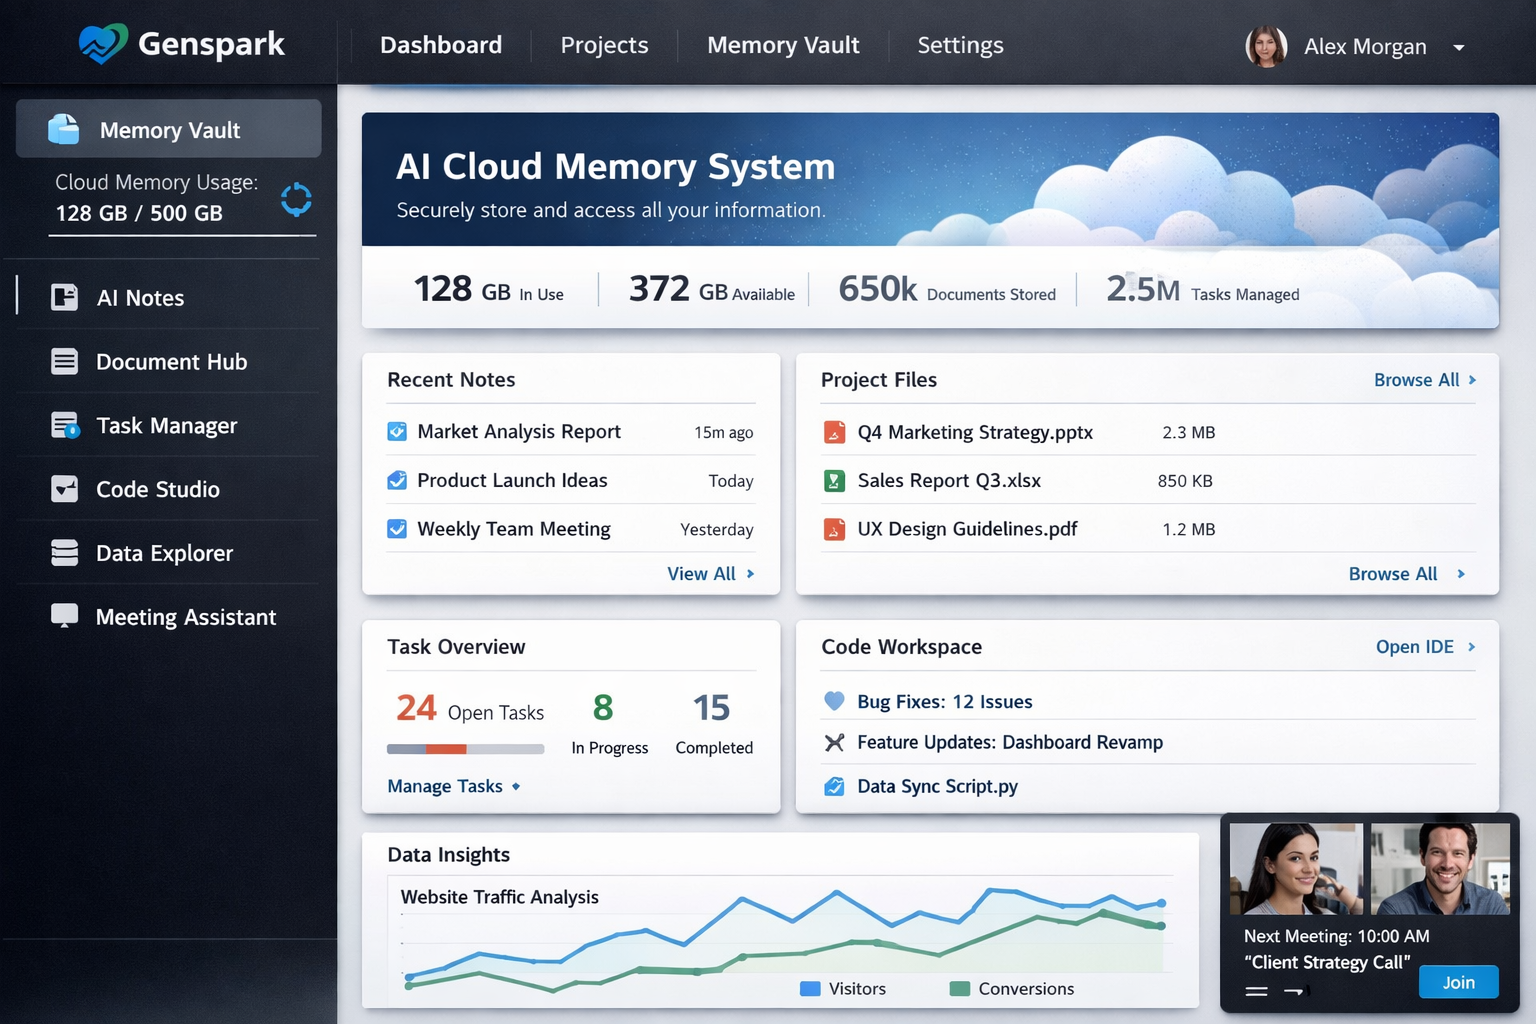Click the Meeting Assistant sidebar icon
Viewport: 1536px width, 1024px height.
click(x=64, y=616)
